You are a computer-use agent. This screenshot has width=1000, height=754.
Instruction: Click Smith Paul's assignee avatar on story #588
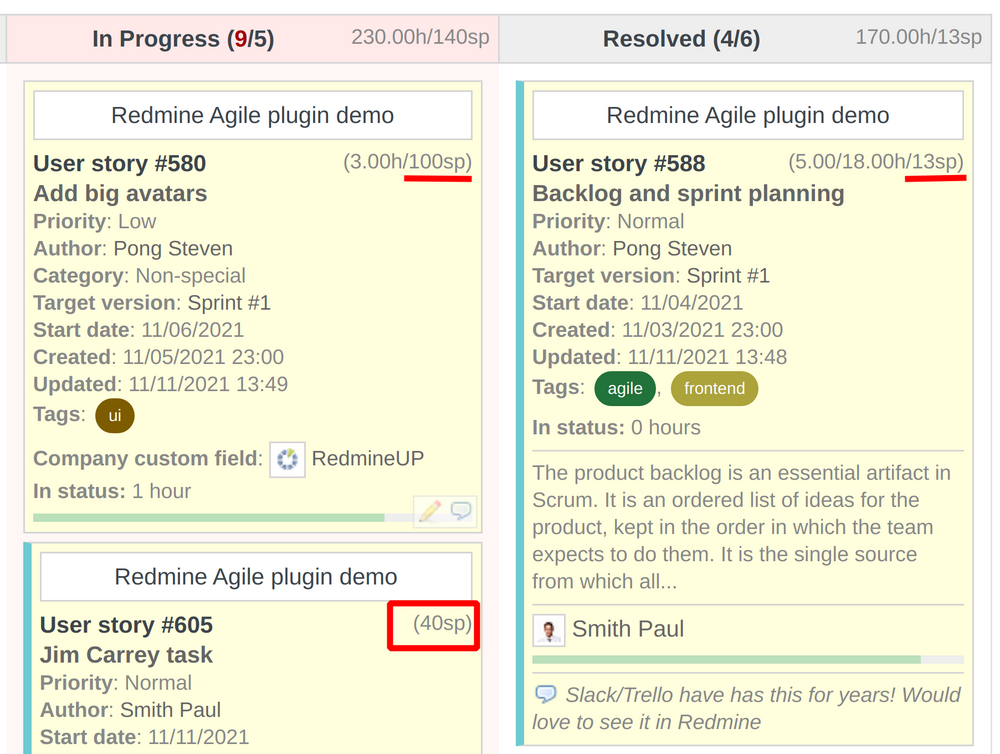pyautogui.click(x=548, y=630)
